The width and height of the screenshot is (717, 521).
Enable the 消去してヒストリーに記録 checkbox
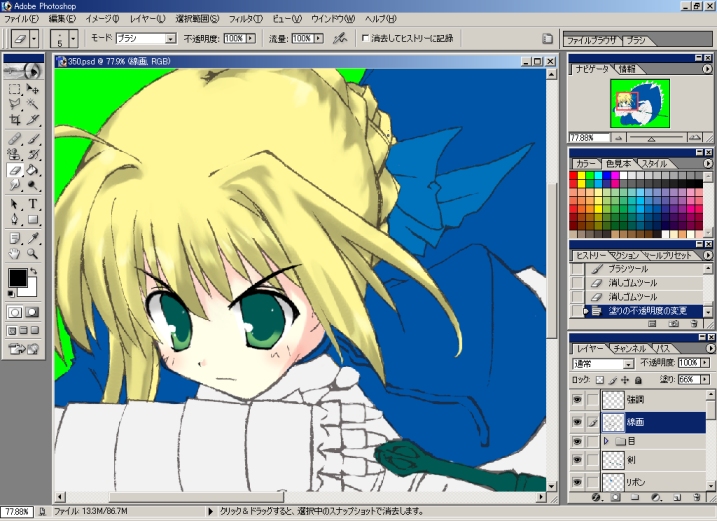pos(365,38)
